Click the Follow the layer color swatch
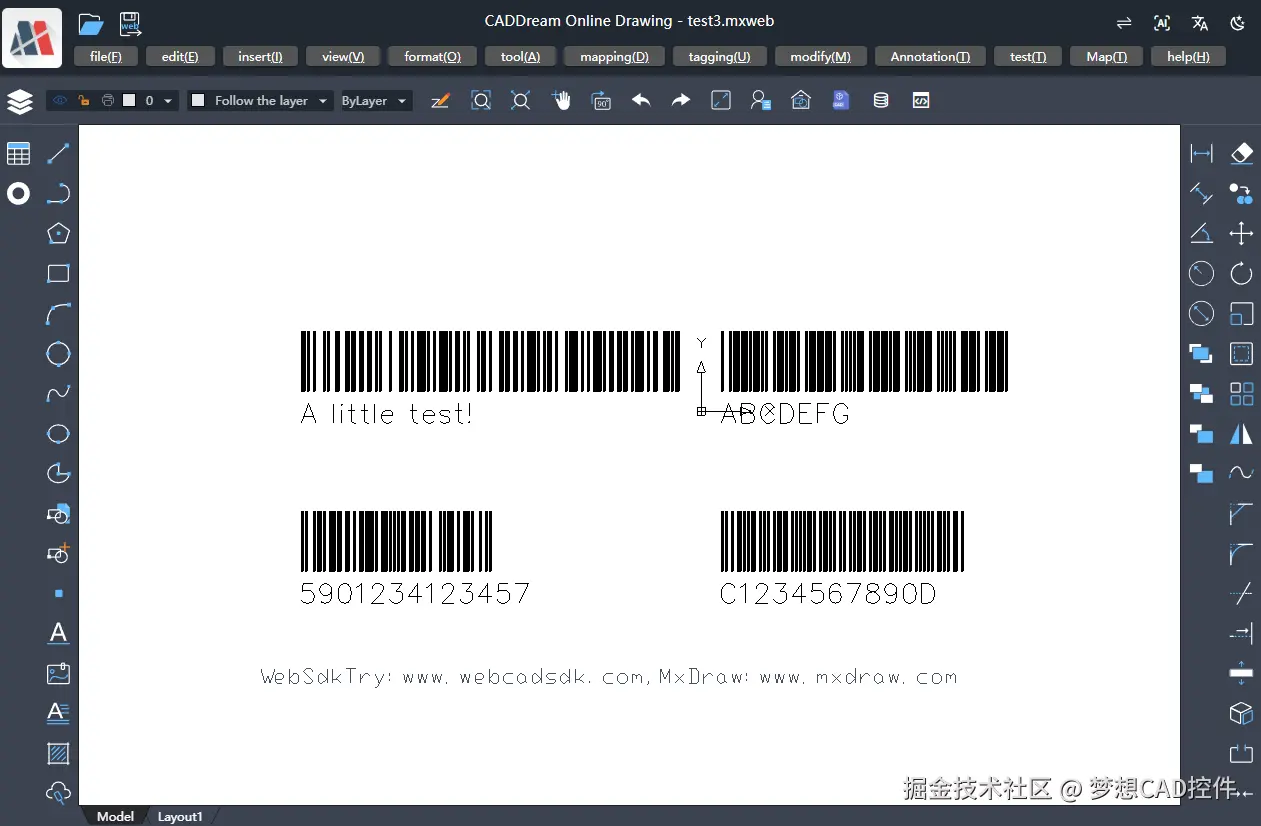This screenshot has height=826, width=1261. pos(198,101)
